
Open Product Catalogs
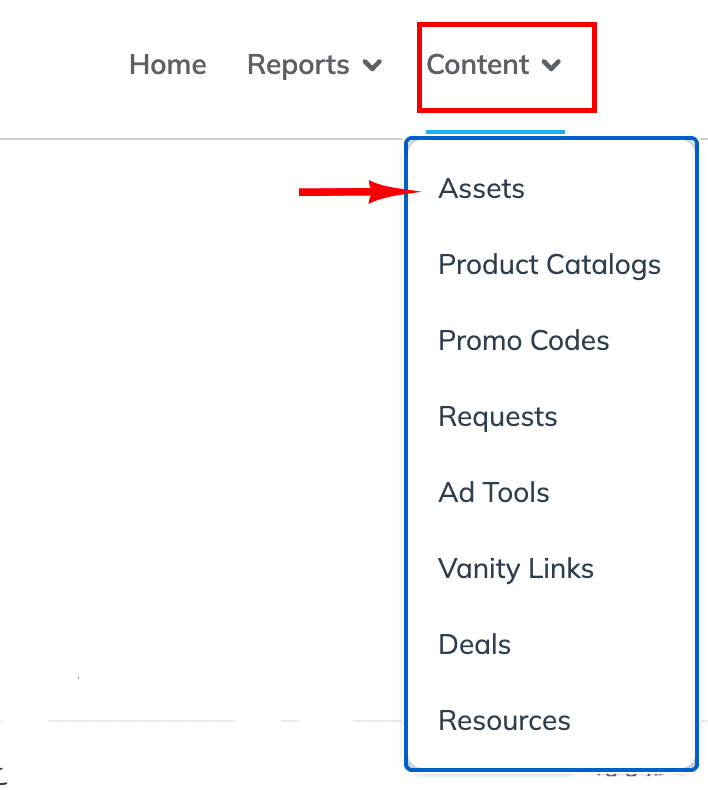coord(549,265)
